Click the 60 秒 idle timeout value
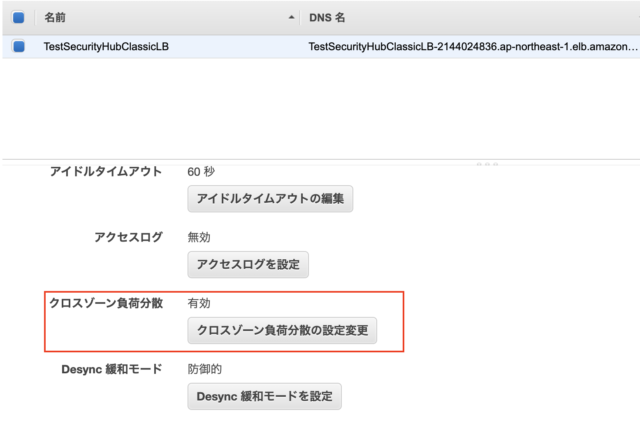Image resolution: width=640 pixels, height=433 pixels. [201, 172]
